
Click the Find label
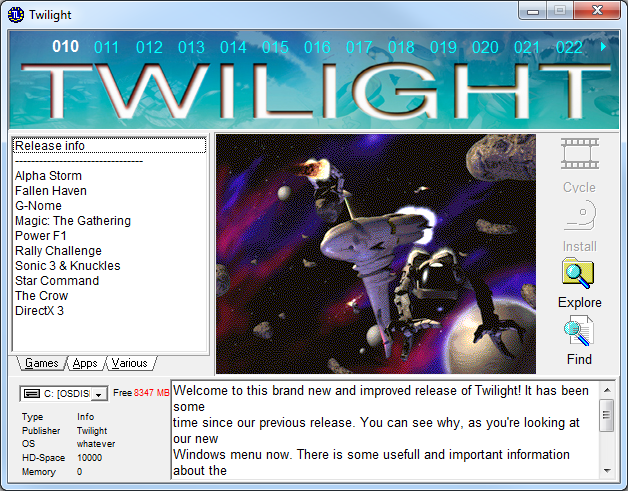(x=579, y=359)
